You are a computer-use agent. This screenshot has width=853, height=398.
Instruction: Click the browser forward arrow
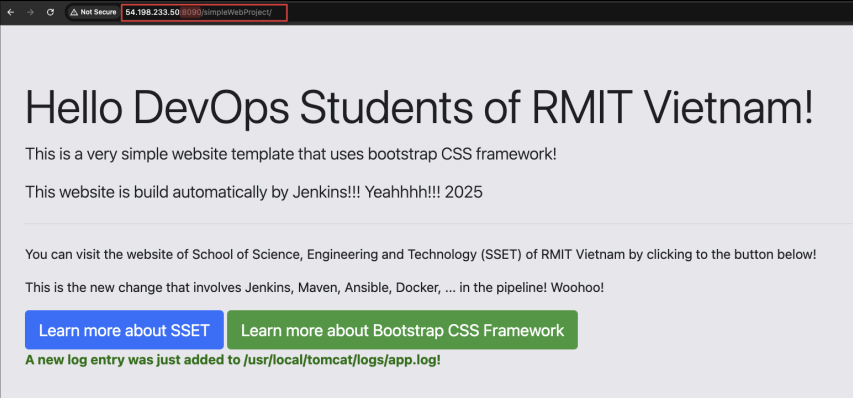(30, 12)
